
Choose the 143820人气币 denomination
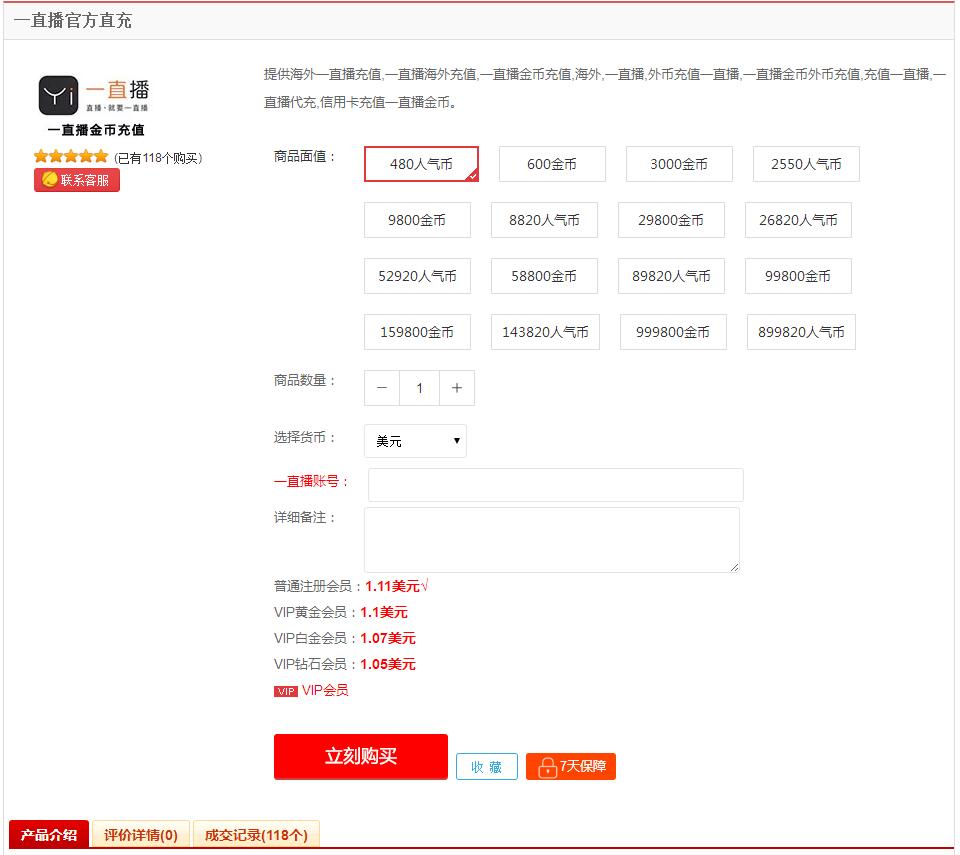(545, 332)
